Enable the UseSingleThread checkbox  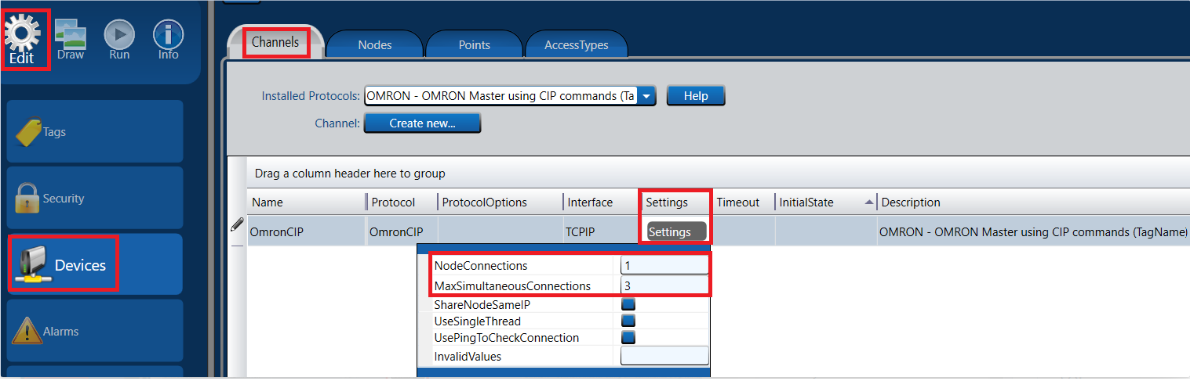pyautogui.click(x=628, y=321)
